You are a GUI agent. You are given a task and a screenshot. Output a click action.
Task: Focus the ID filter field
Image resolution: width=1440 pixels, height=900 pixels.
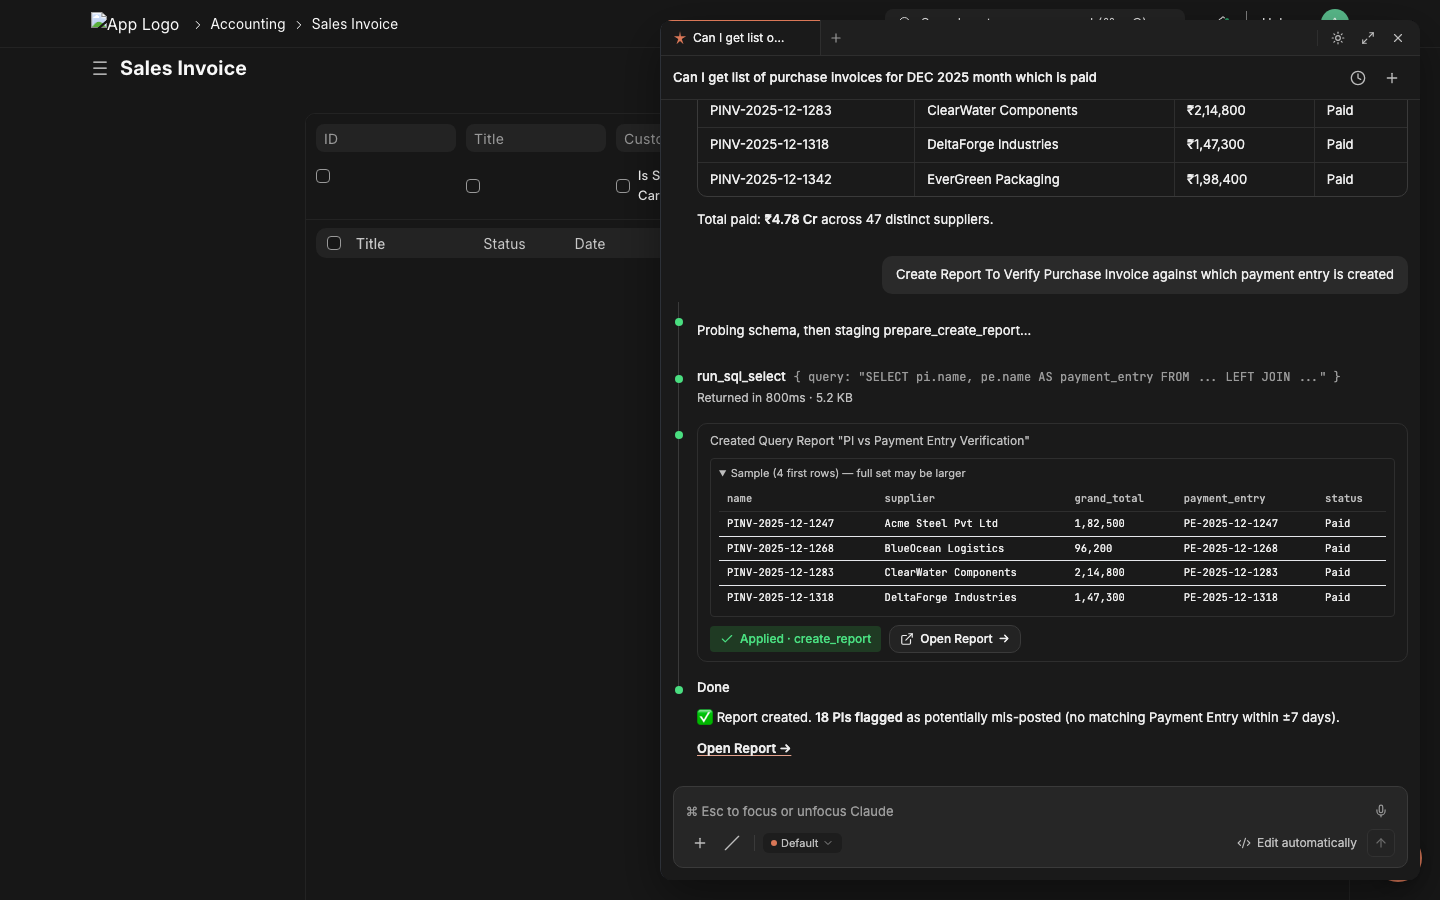386,138
